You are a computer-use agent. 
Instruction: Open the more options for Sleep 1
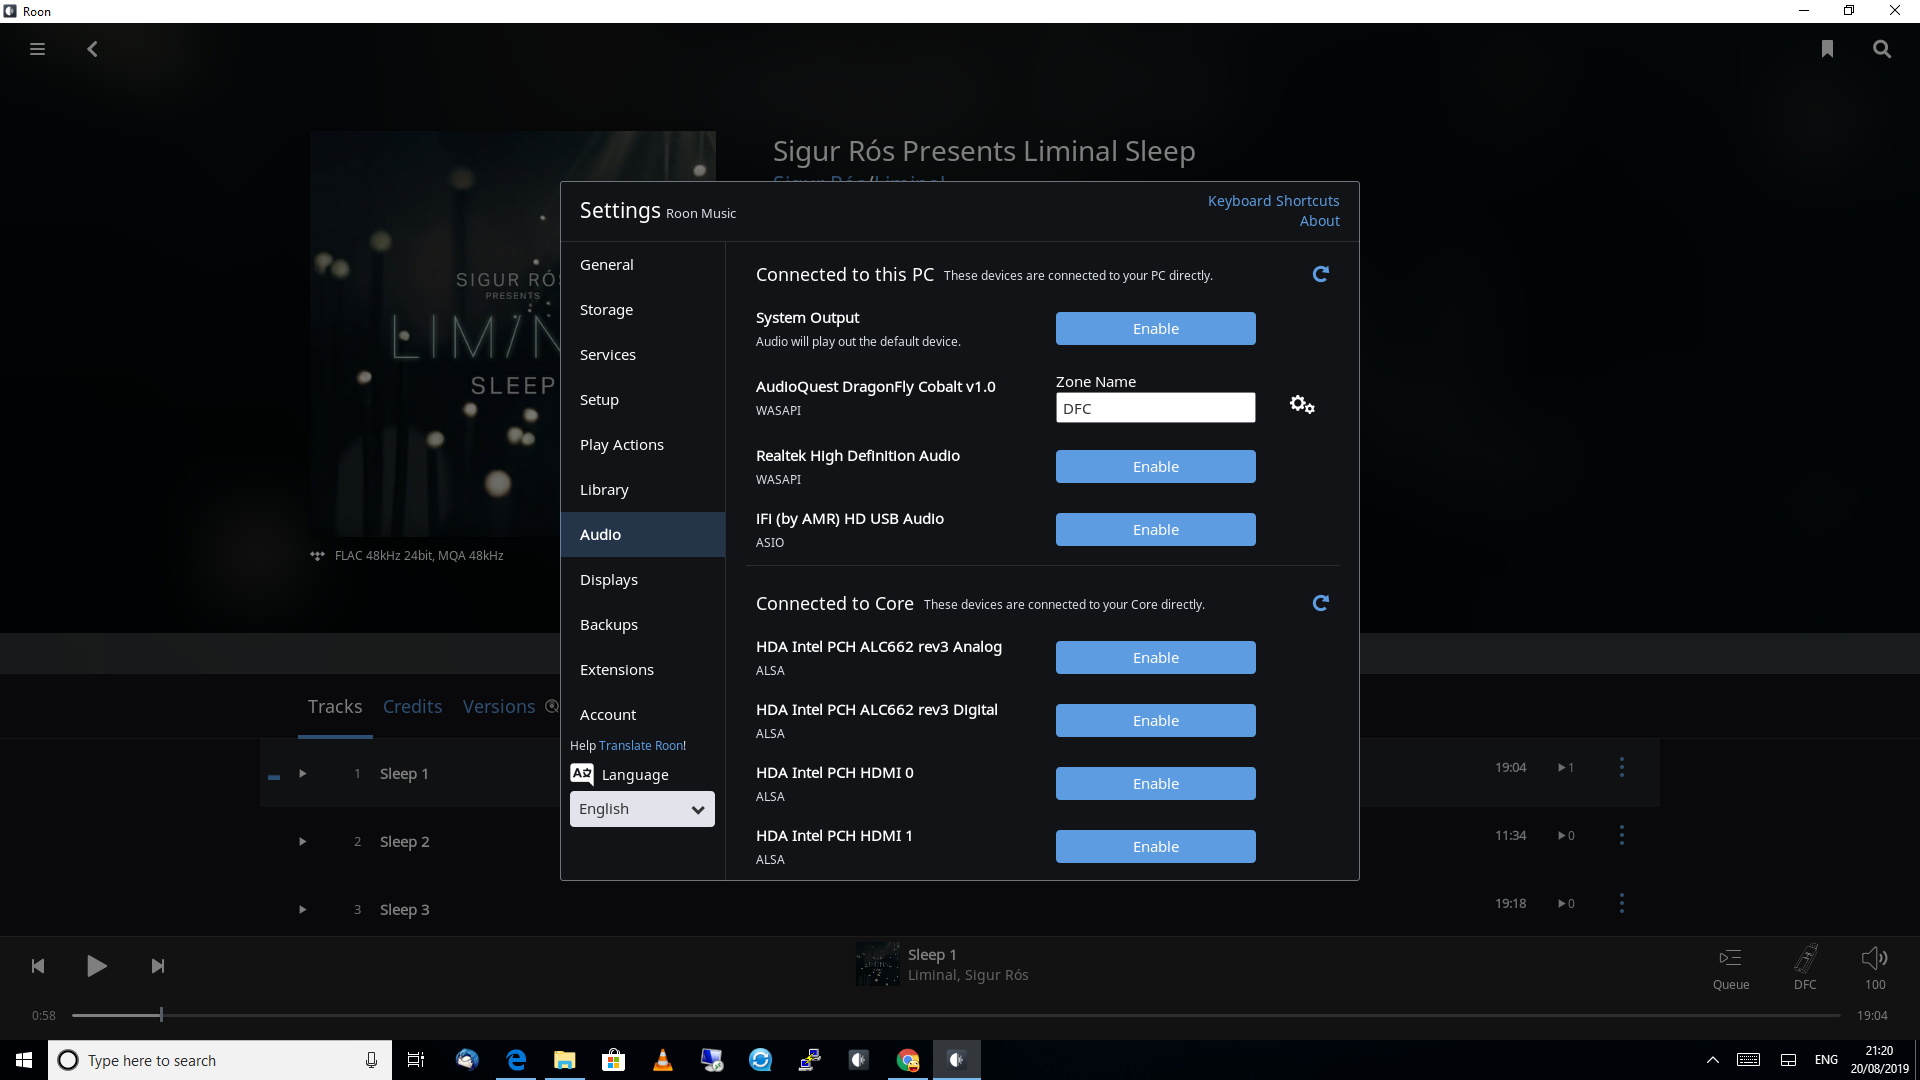click(1622, 767)
